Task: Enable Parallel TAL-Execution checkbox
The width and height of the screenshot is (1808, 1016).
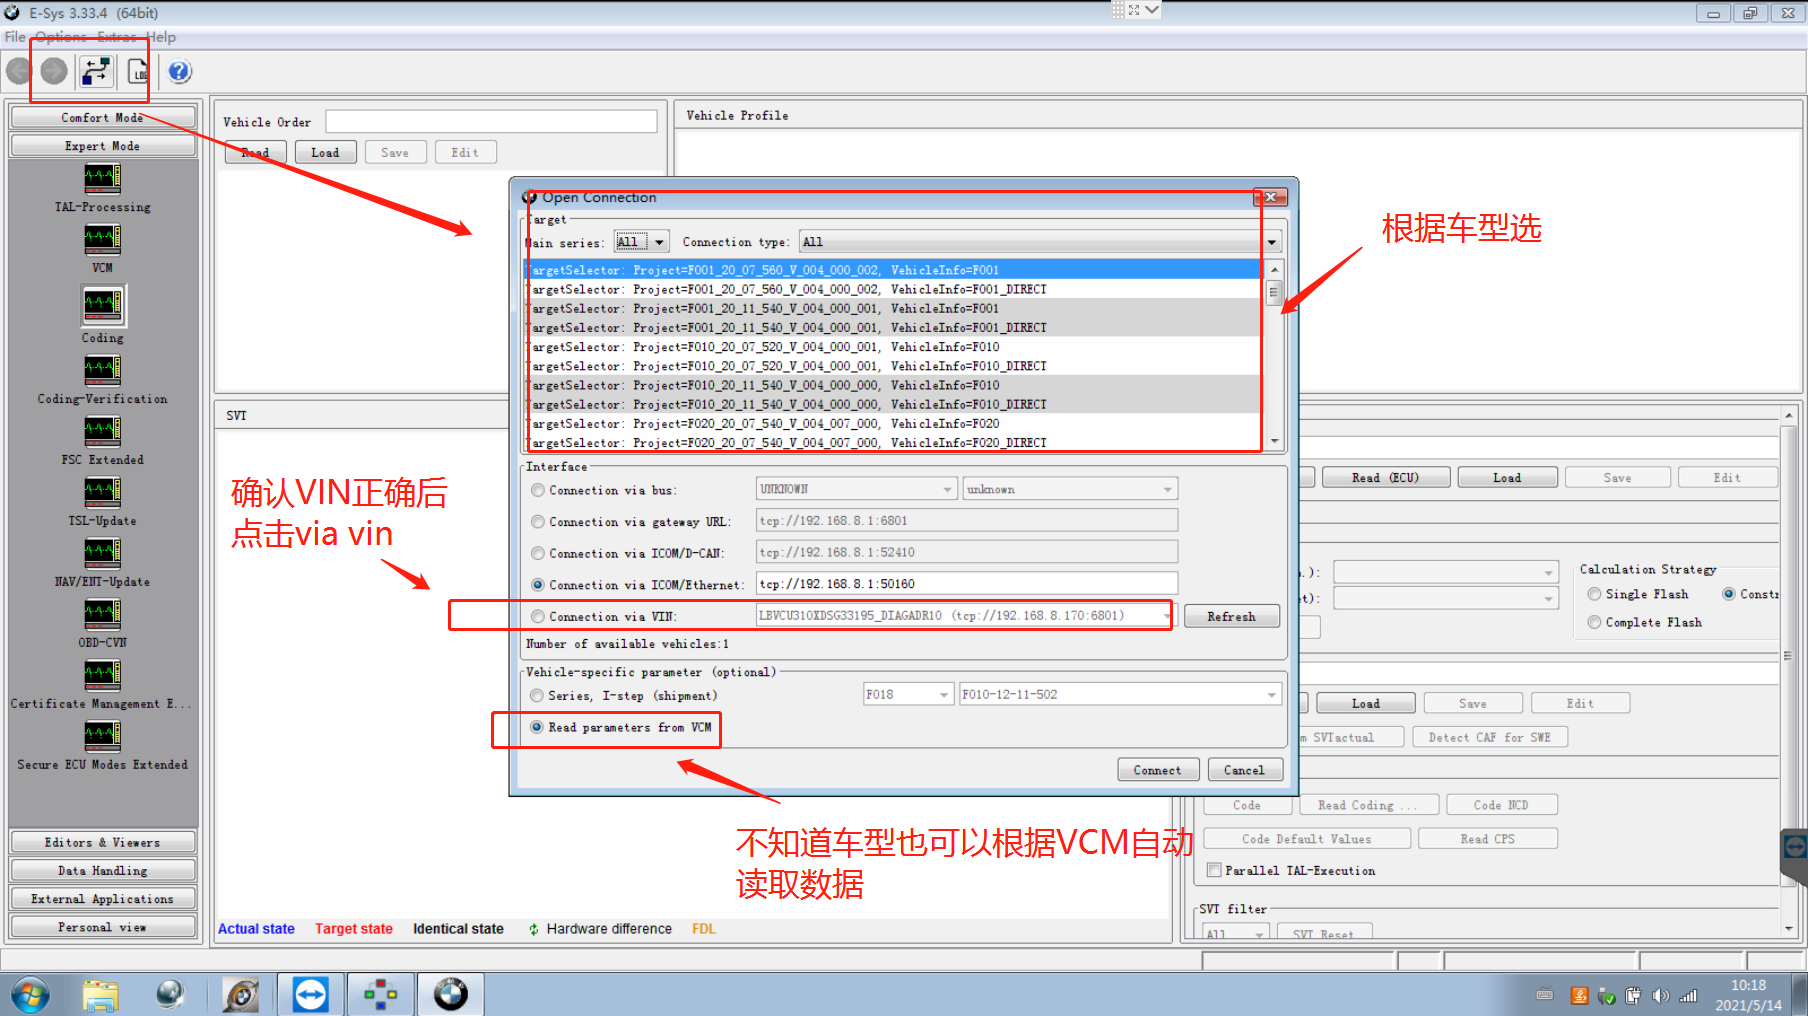Action: 1214,870
